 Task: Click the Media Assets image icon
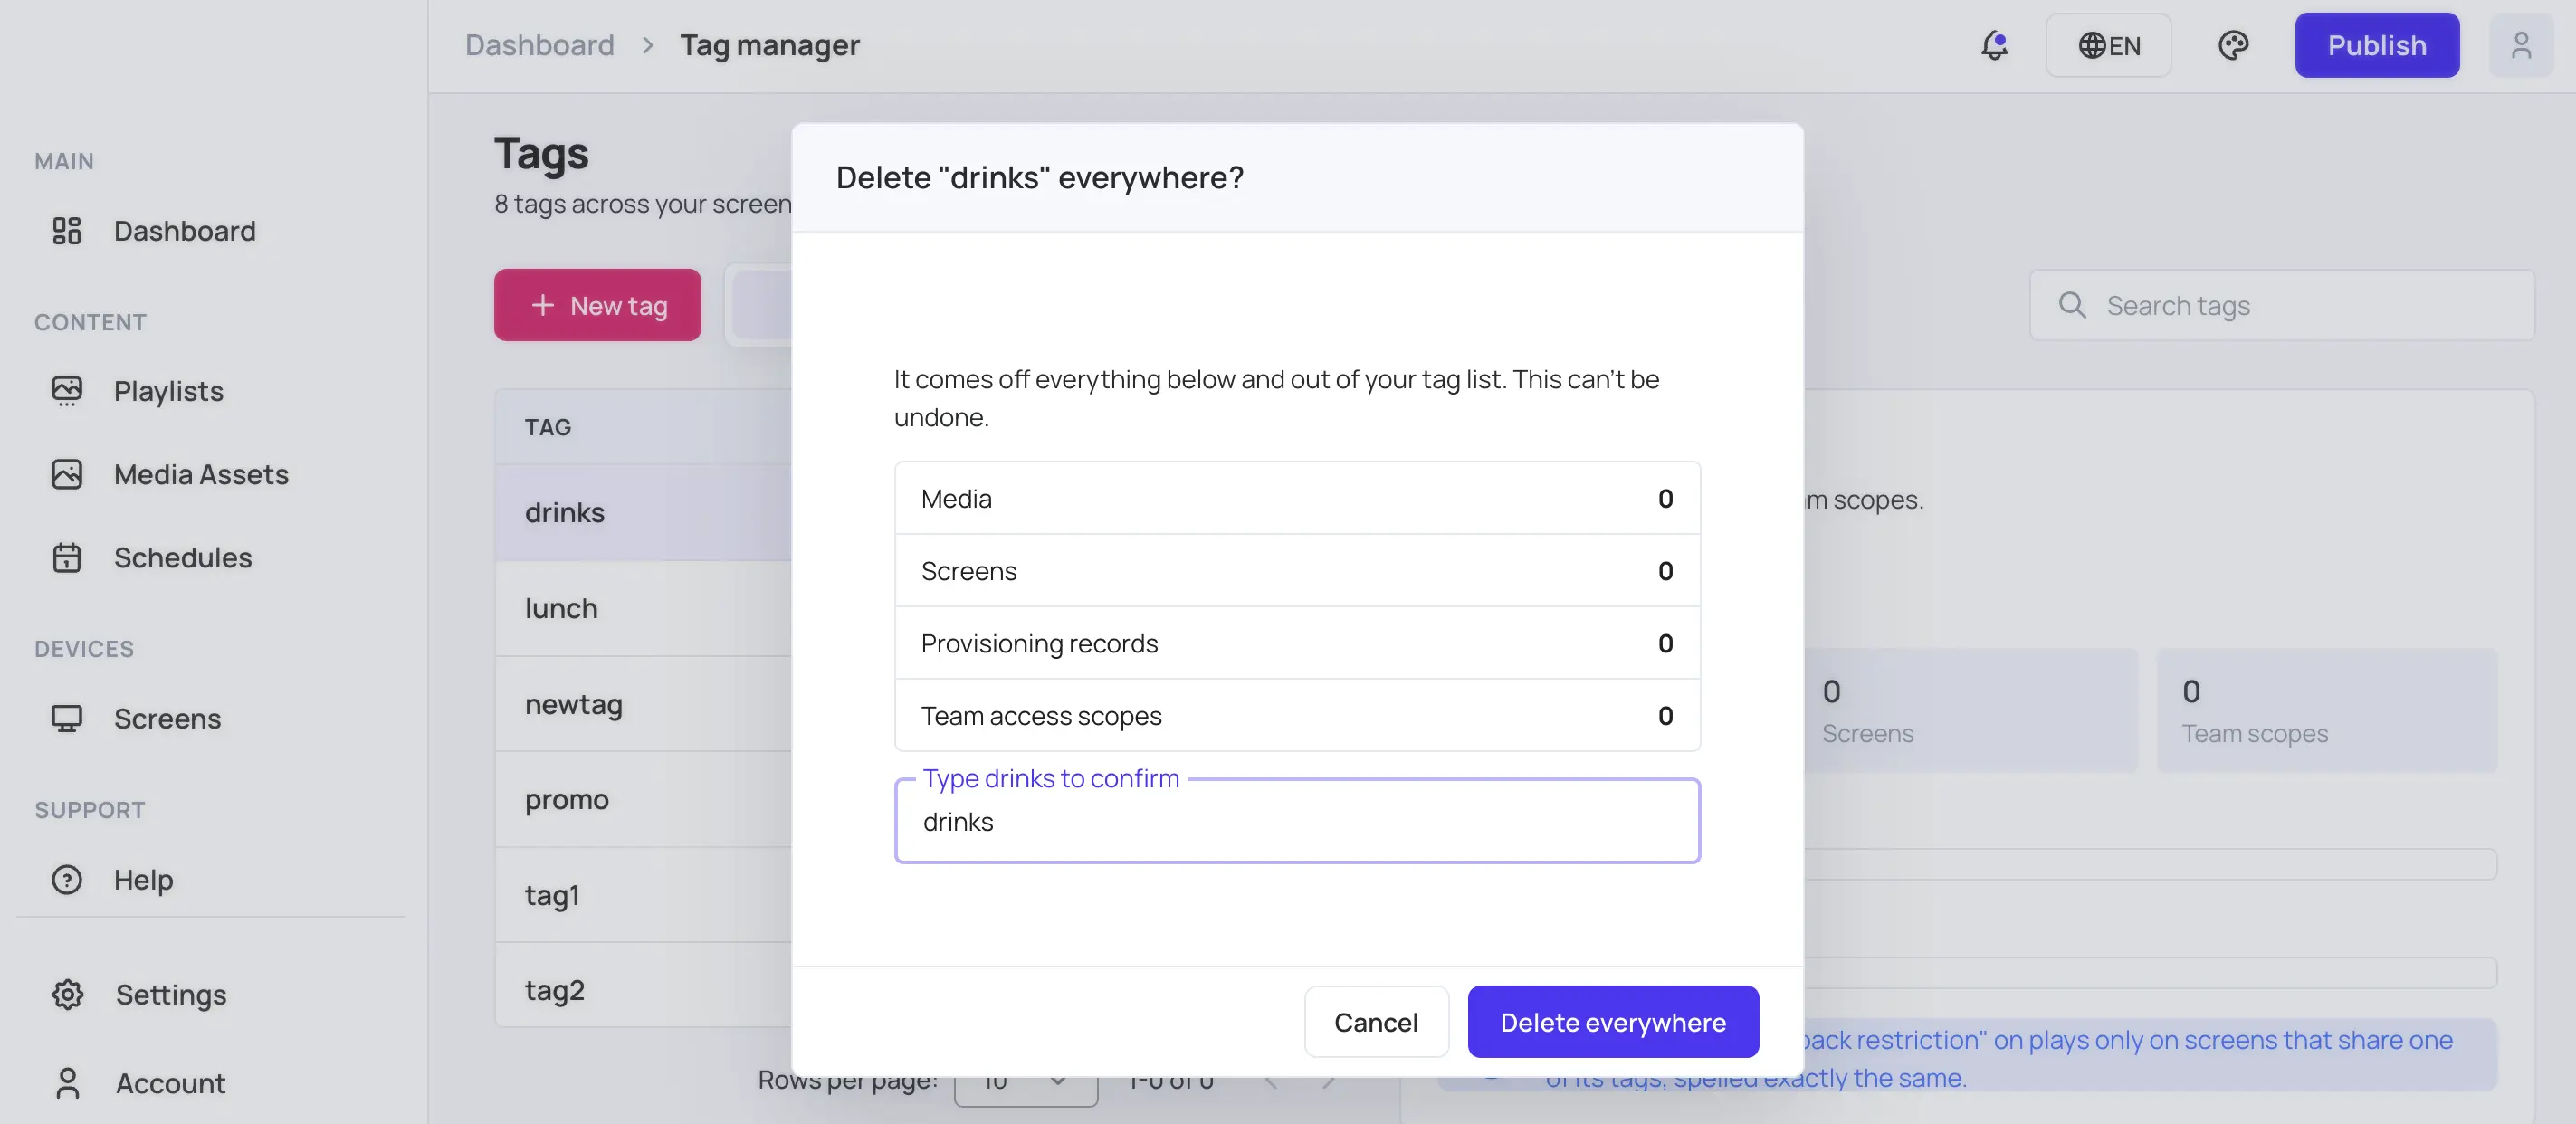tap(67, 474)
